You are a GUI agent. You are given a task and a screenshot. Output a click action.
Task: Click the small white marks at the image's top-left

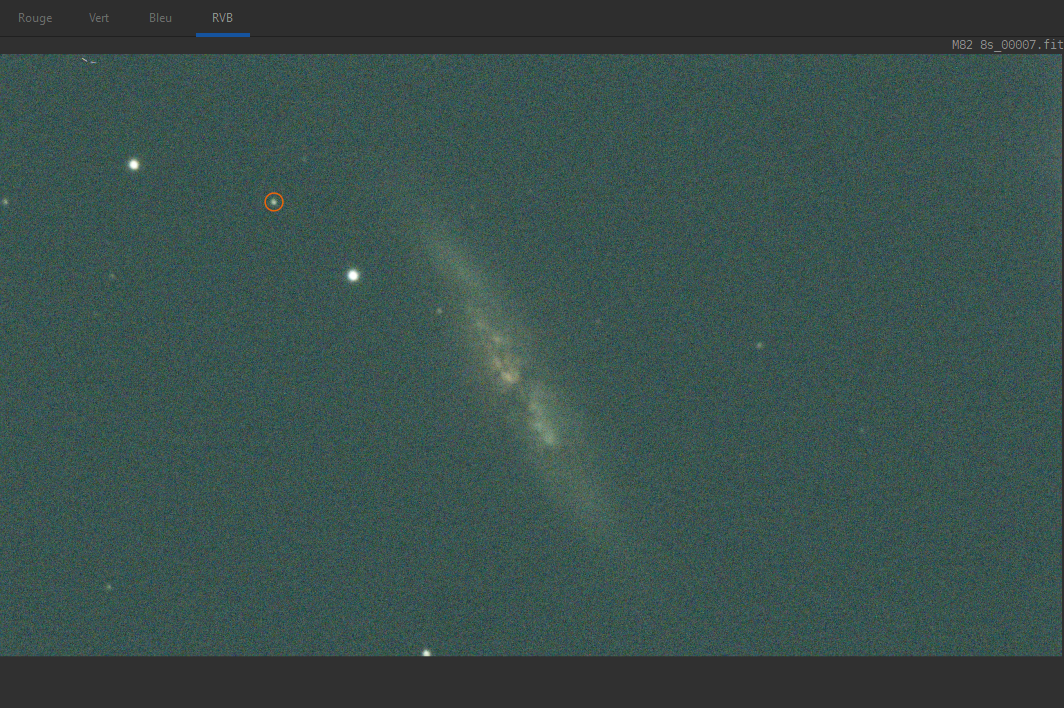[88, 61]
